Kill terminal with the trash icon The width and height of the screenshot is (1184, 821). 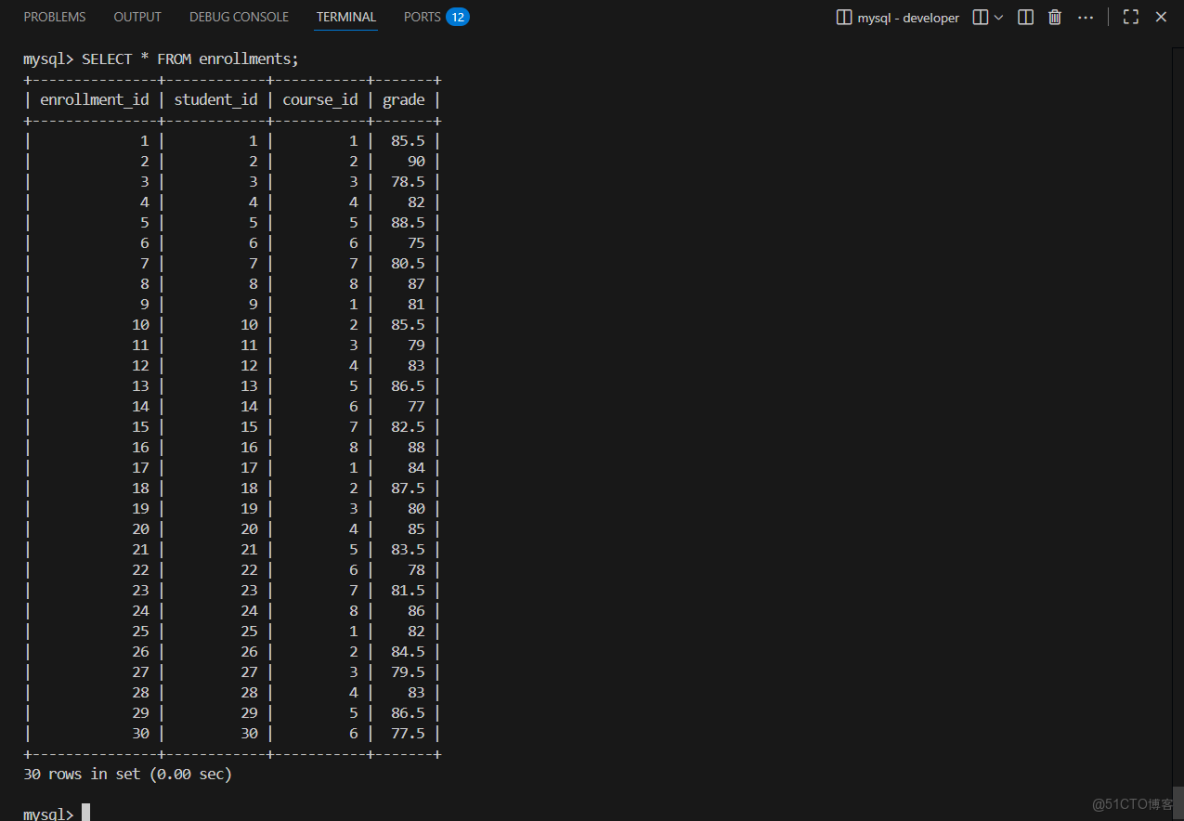click(x=1055, y=17)
